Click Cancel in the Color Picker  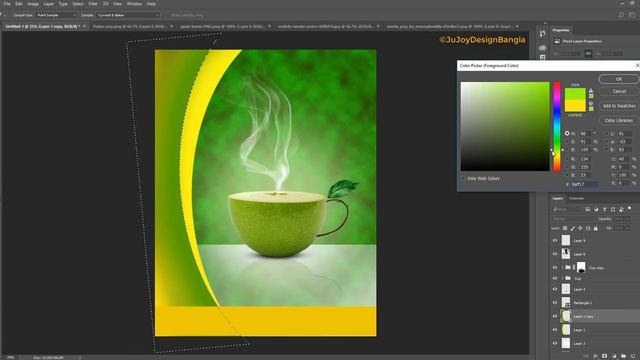tap(619, 91)
